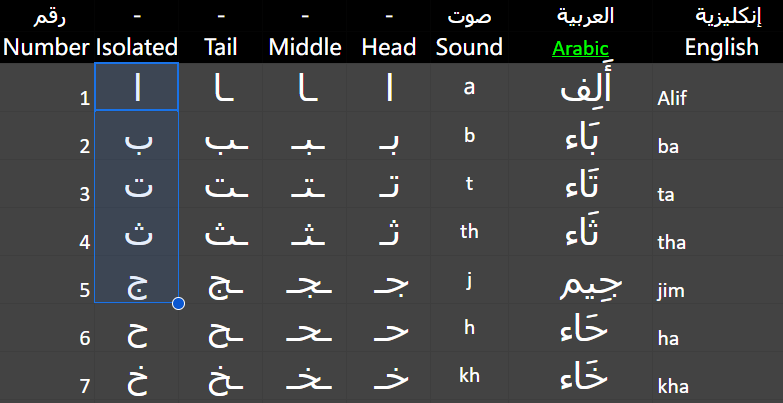Screen dimensions: 783x403
Task: Select the 'kha' English name cell
Action: 718,386
